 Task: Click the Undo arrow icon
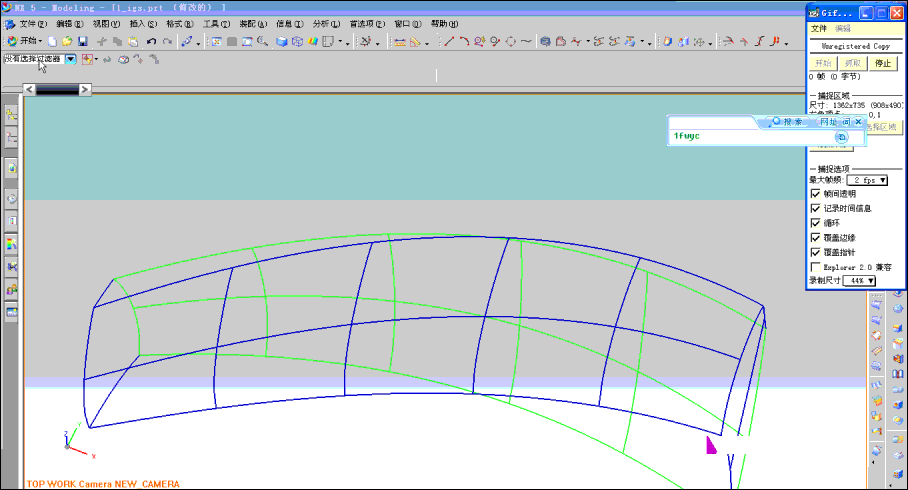coord(151,41)
